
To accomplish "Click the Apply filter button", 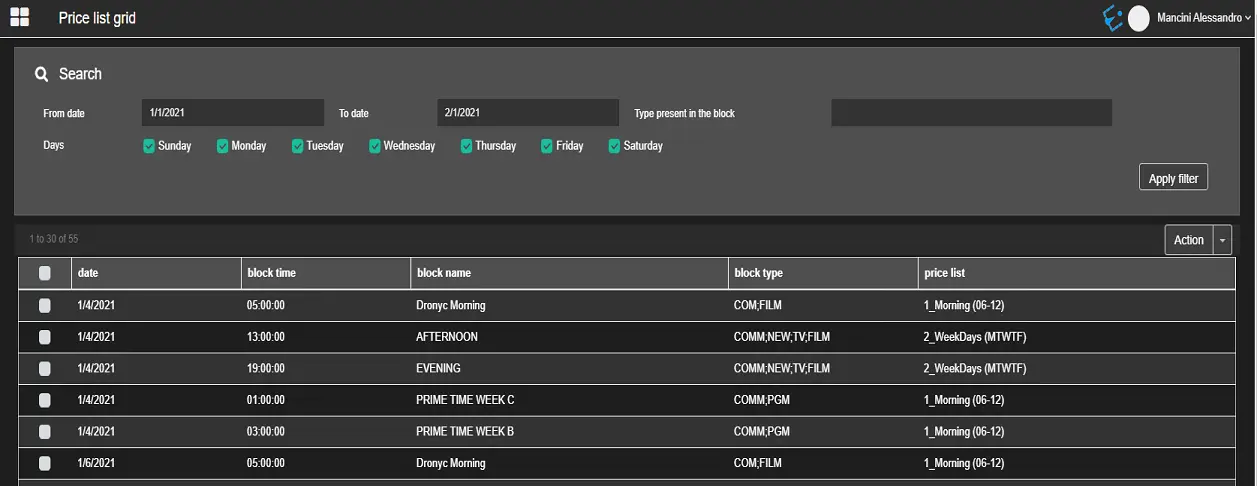I will (1173, 178).
